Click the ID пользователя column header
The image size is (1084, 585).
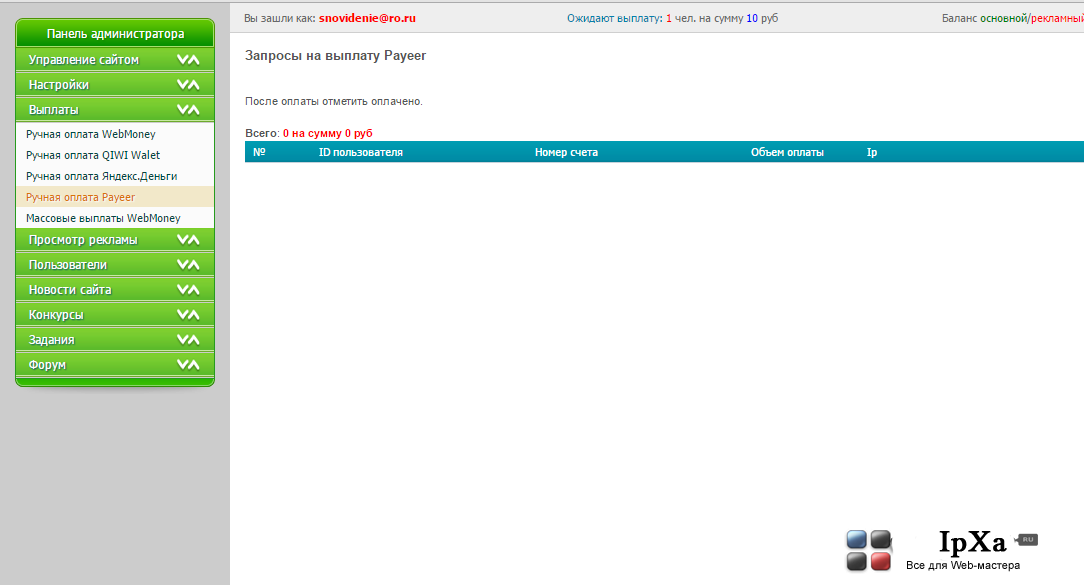click(x=360, y=152)
